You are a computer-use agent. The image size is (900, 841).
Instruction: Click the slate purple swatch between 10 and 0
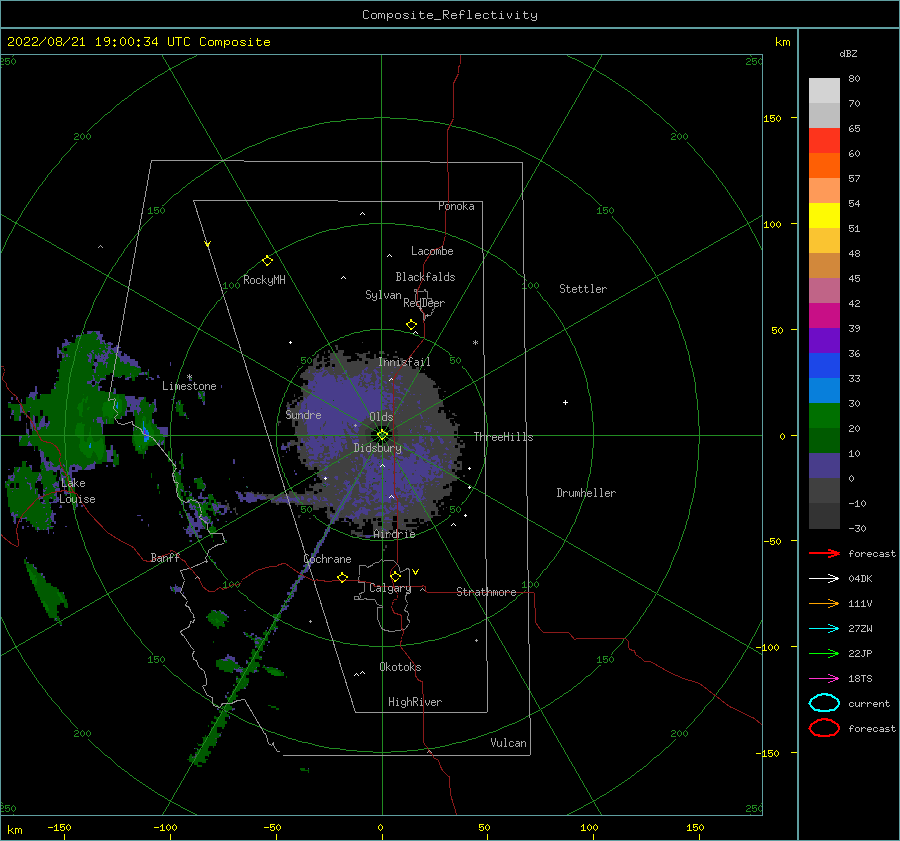824,466
